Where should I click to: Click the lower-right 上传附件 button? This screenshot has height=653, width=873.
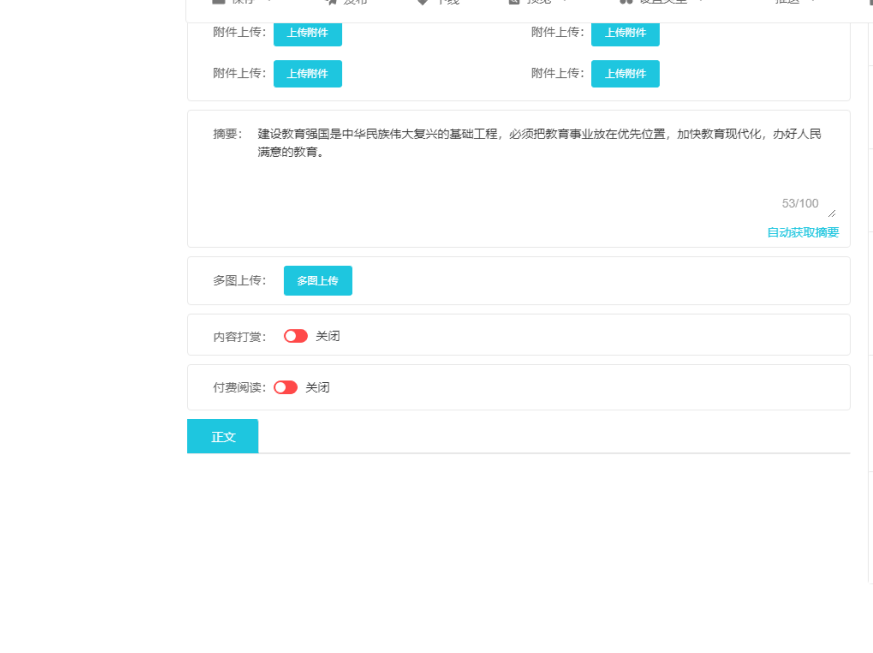(x=625, y=73)
